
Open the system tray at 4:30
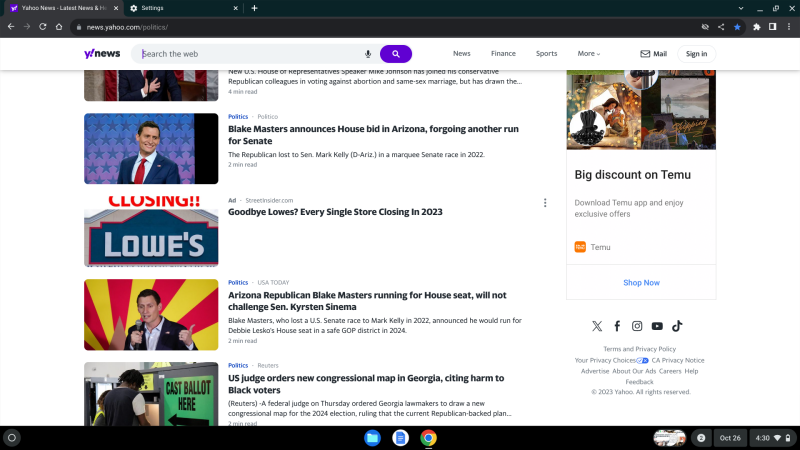pyautogui.click(x=772, y=438)
